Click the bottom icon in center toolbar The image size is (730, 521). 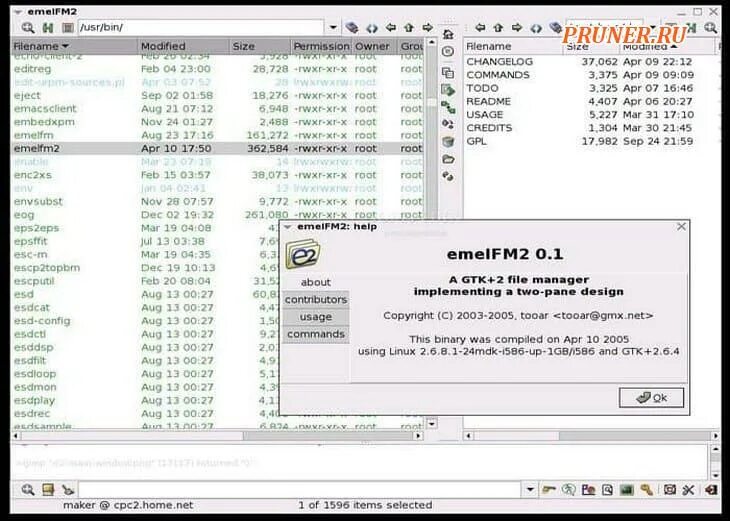pyautogui.click(x=448, y=176)
